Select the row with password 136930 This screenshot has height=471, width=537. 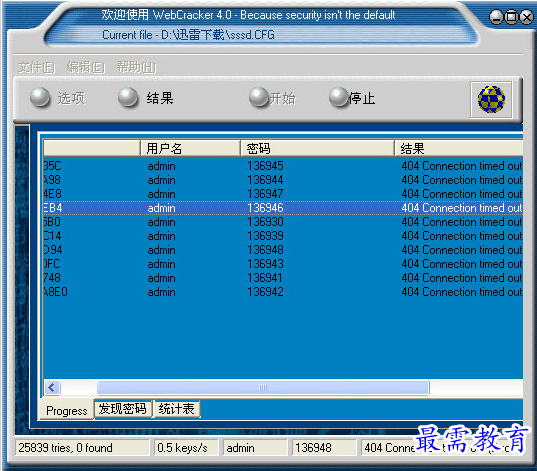[283, 222]
